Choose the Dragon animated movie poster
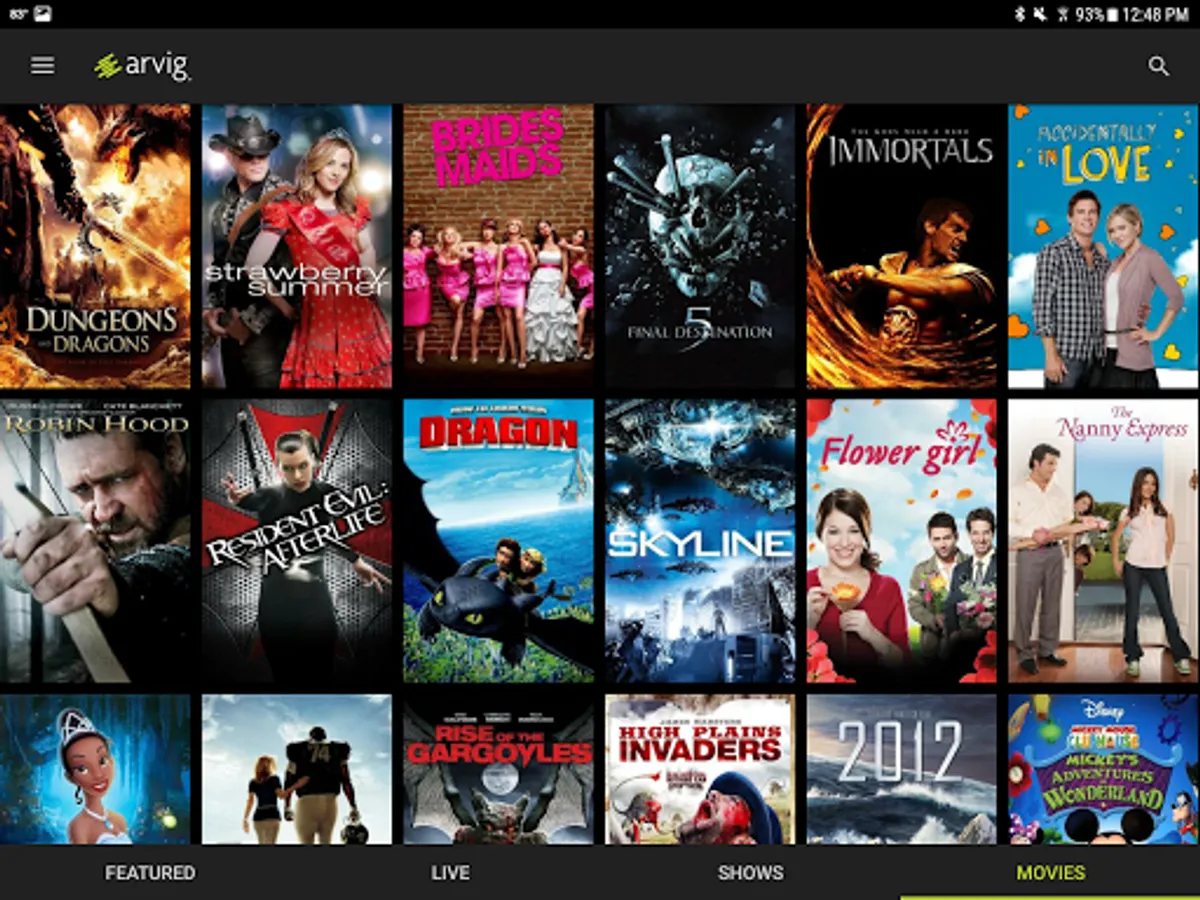The image size is (1200, 900). 499,541
